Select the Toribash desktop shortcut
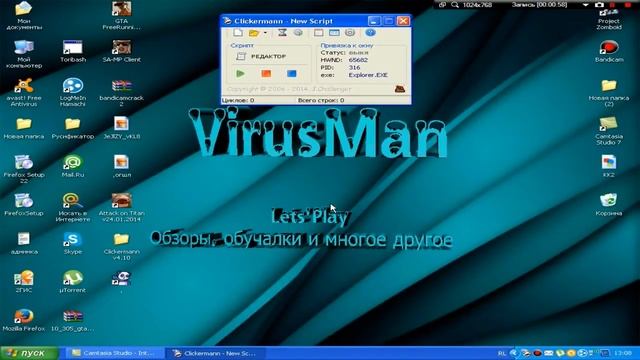 click(x=73, y=51)
